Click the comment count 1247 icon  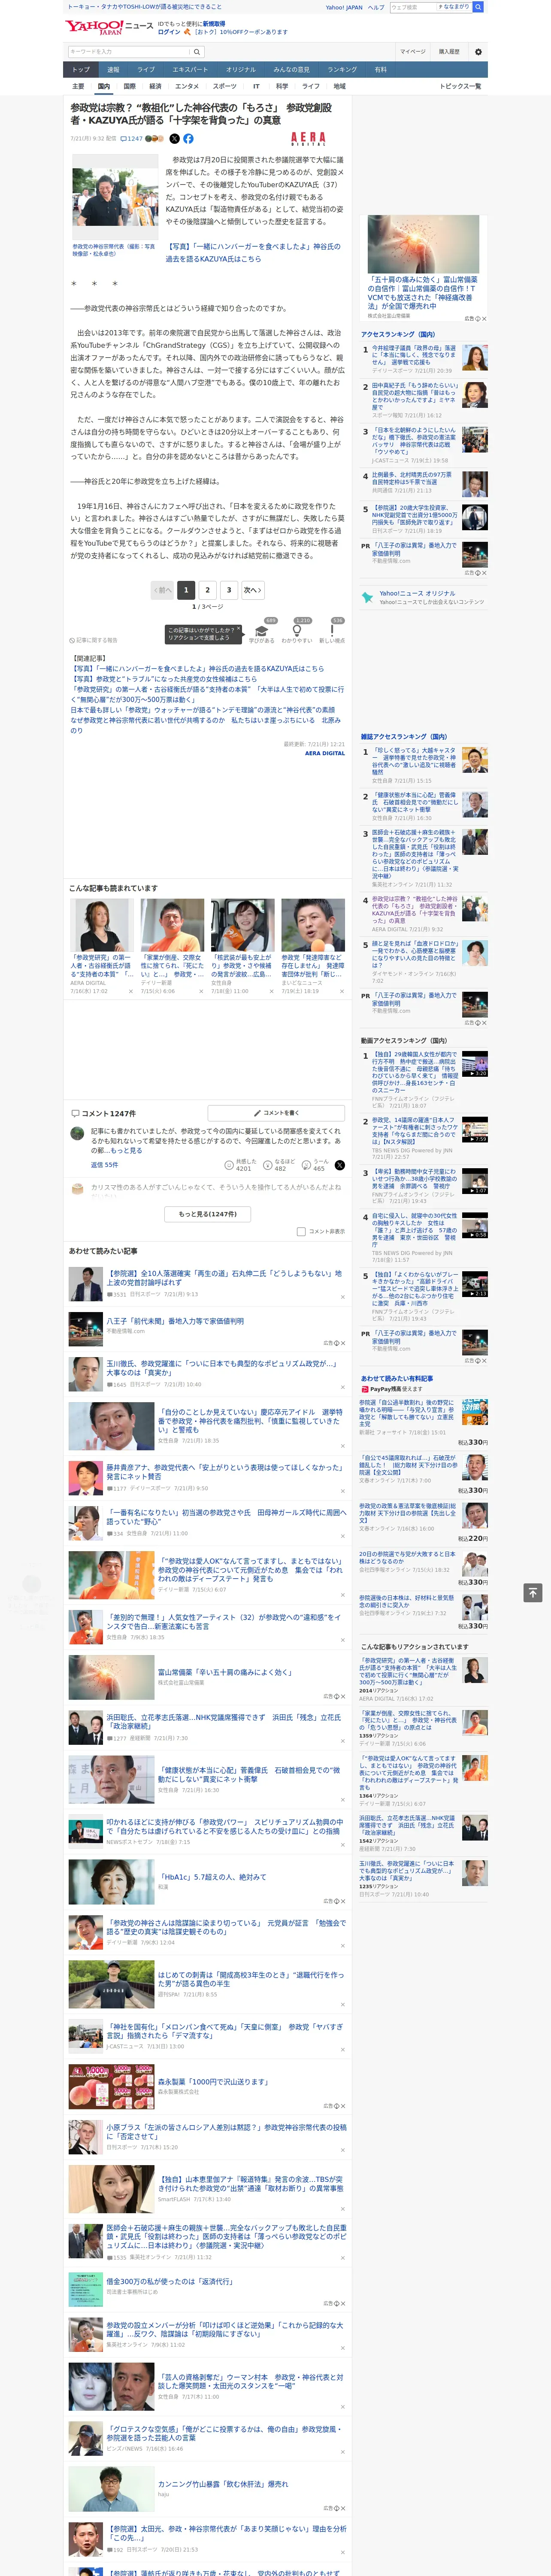pos(133,139)
